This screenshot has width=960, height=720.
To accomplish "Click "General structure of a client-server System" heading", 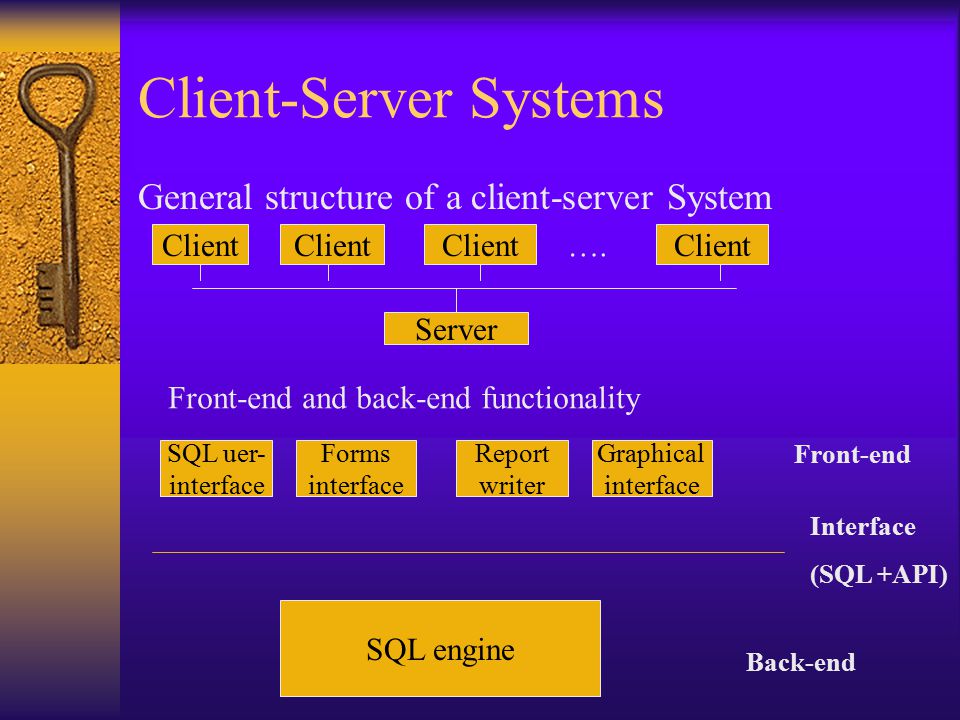I will [x=455, y=198].
